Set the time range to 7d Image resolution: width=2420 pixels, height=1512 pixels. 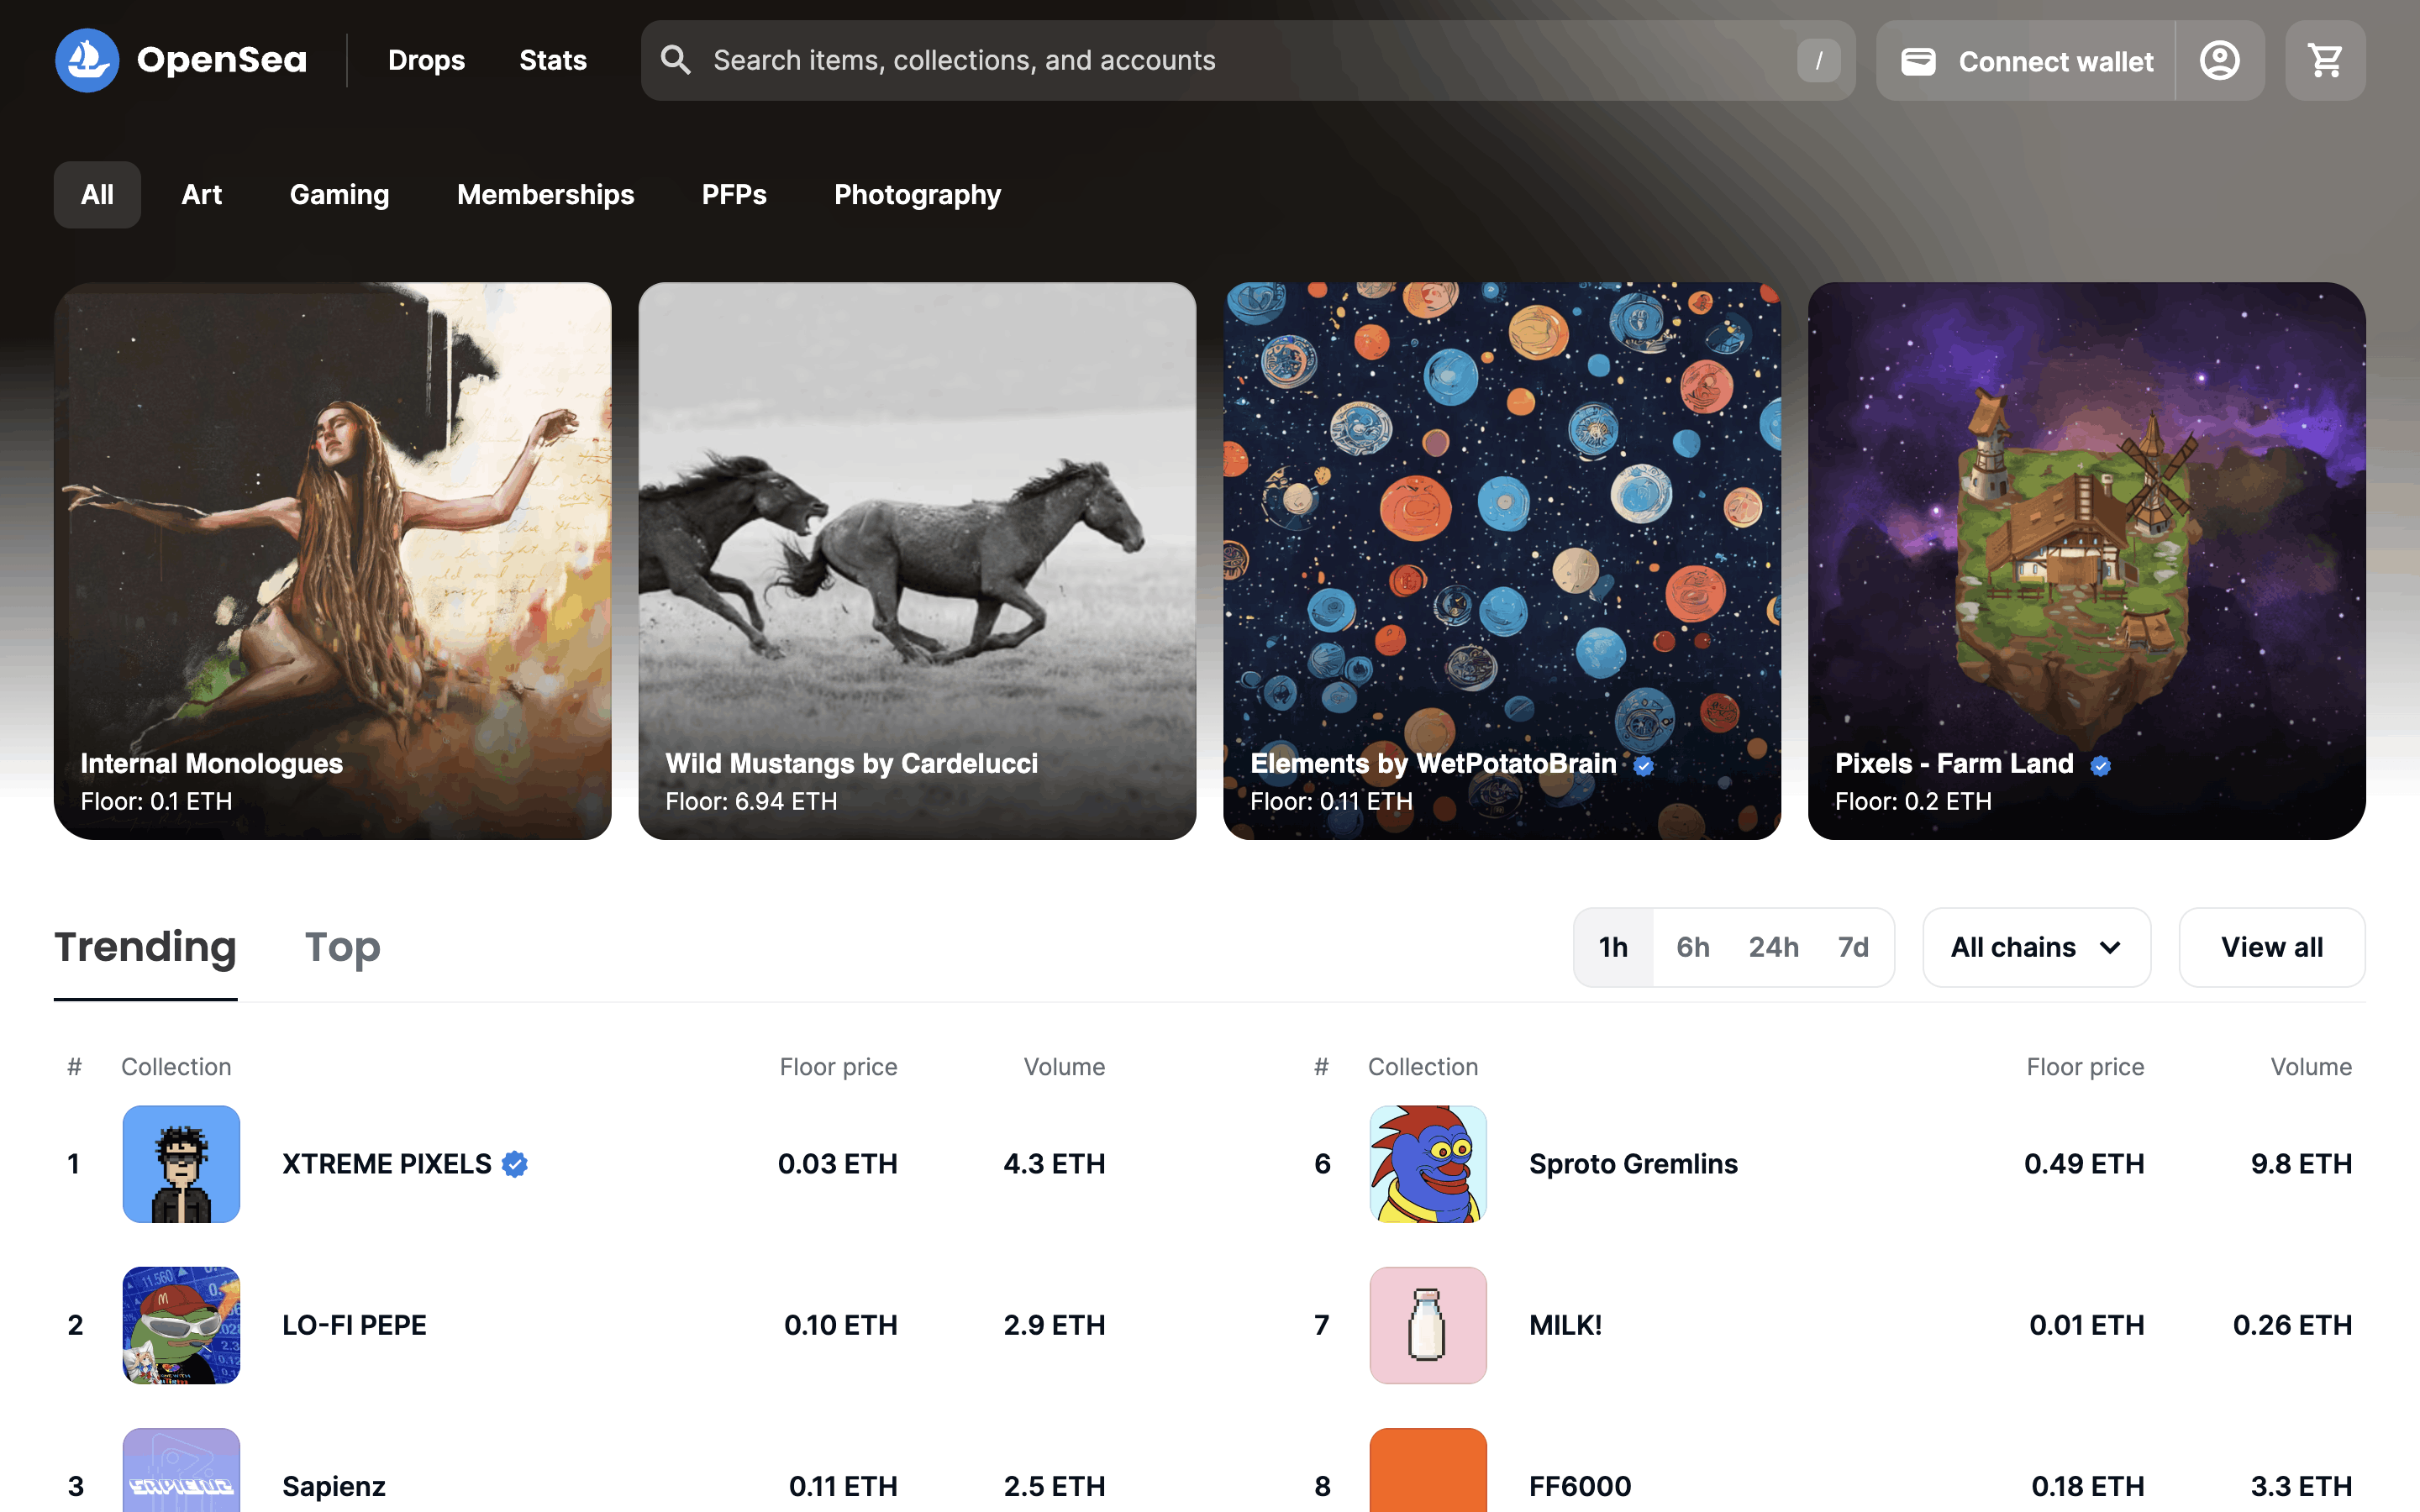(1852, 947)
